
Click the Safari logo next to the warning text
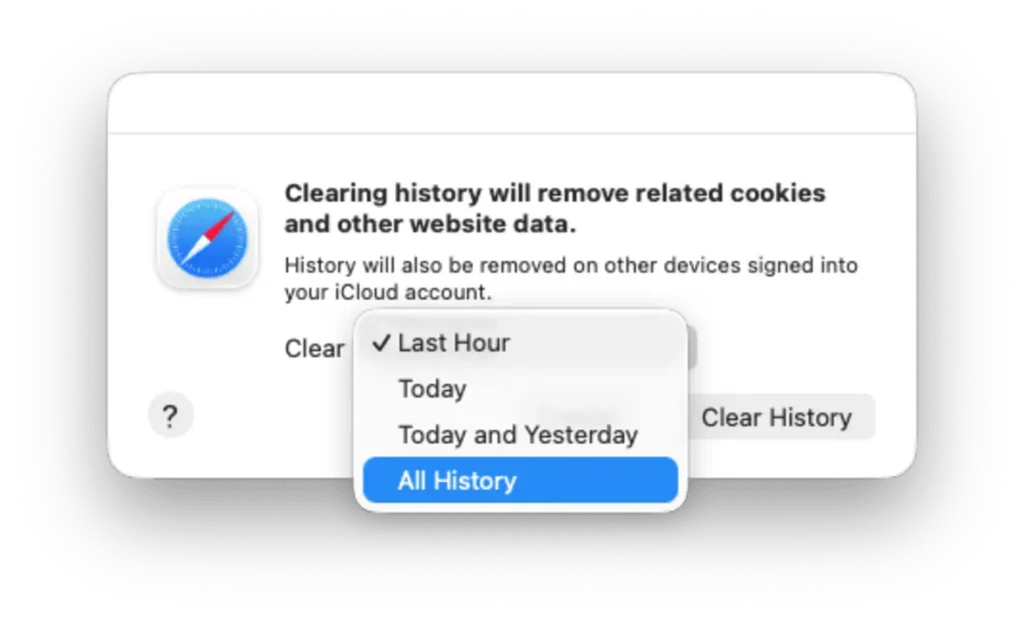click(x=206, y=239)
